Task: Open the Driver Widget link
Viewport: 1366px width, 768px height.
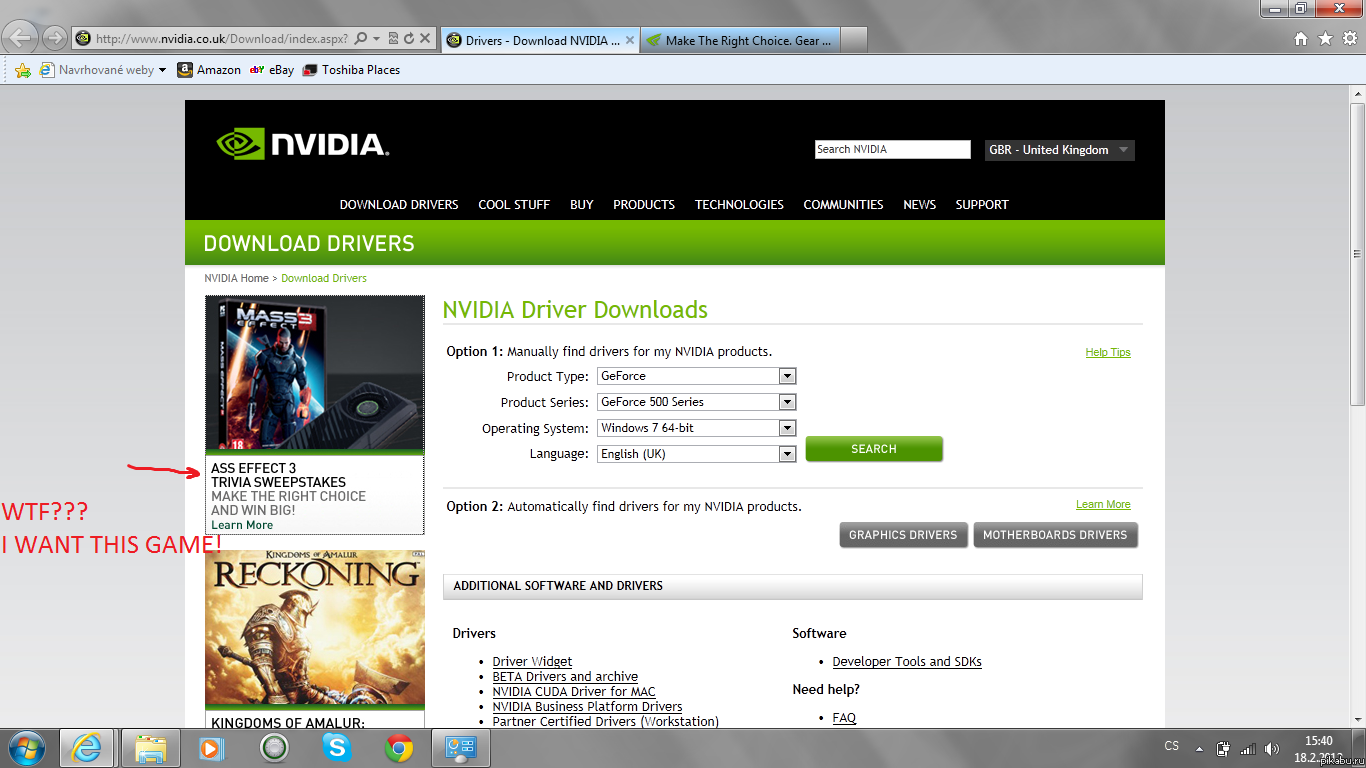Action: (x=532, y=662)
